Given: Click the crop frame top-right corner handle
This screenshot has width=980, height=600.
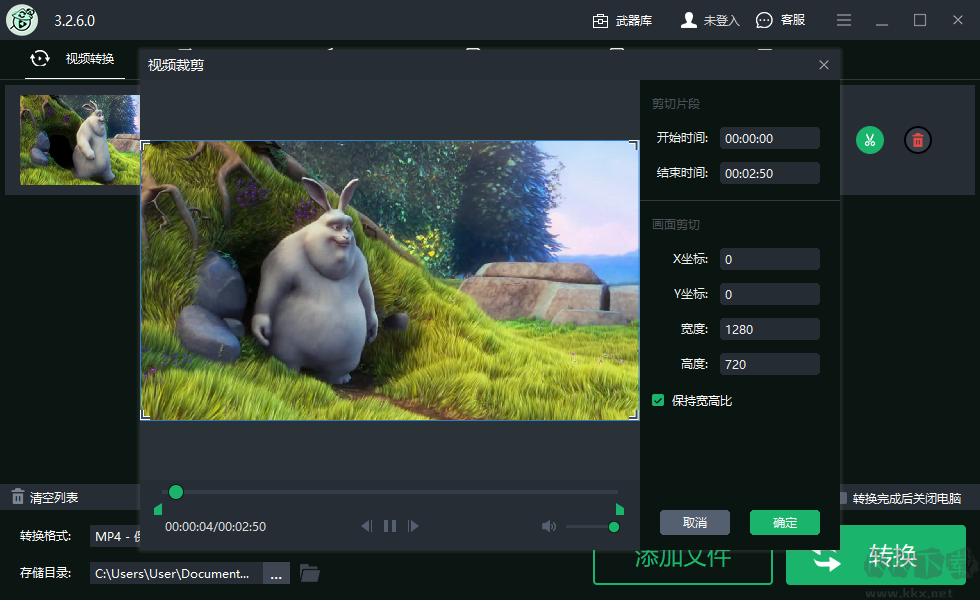Looking at the screenshot, I should coord(634,145).
